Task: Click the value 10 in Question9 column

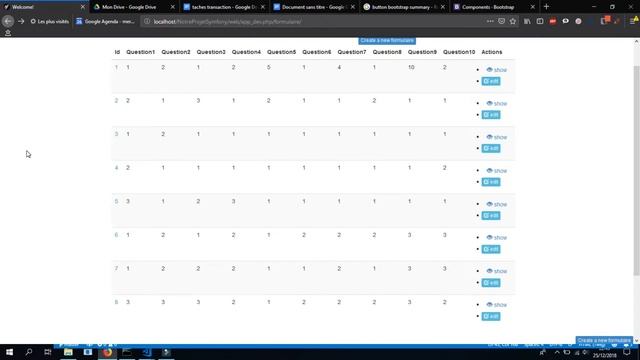Action: [x=411, y=67]
